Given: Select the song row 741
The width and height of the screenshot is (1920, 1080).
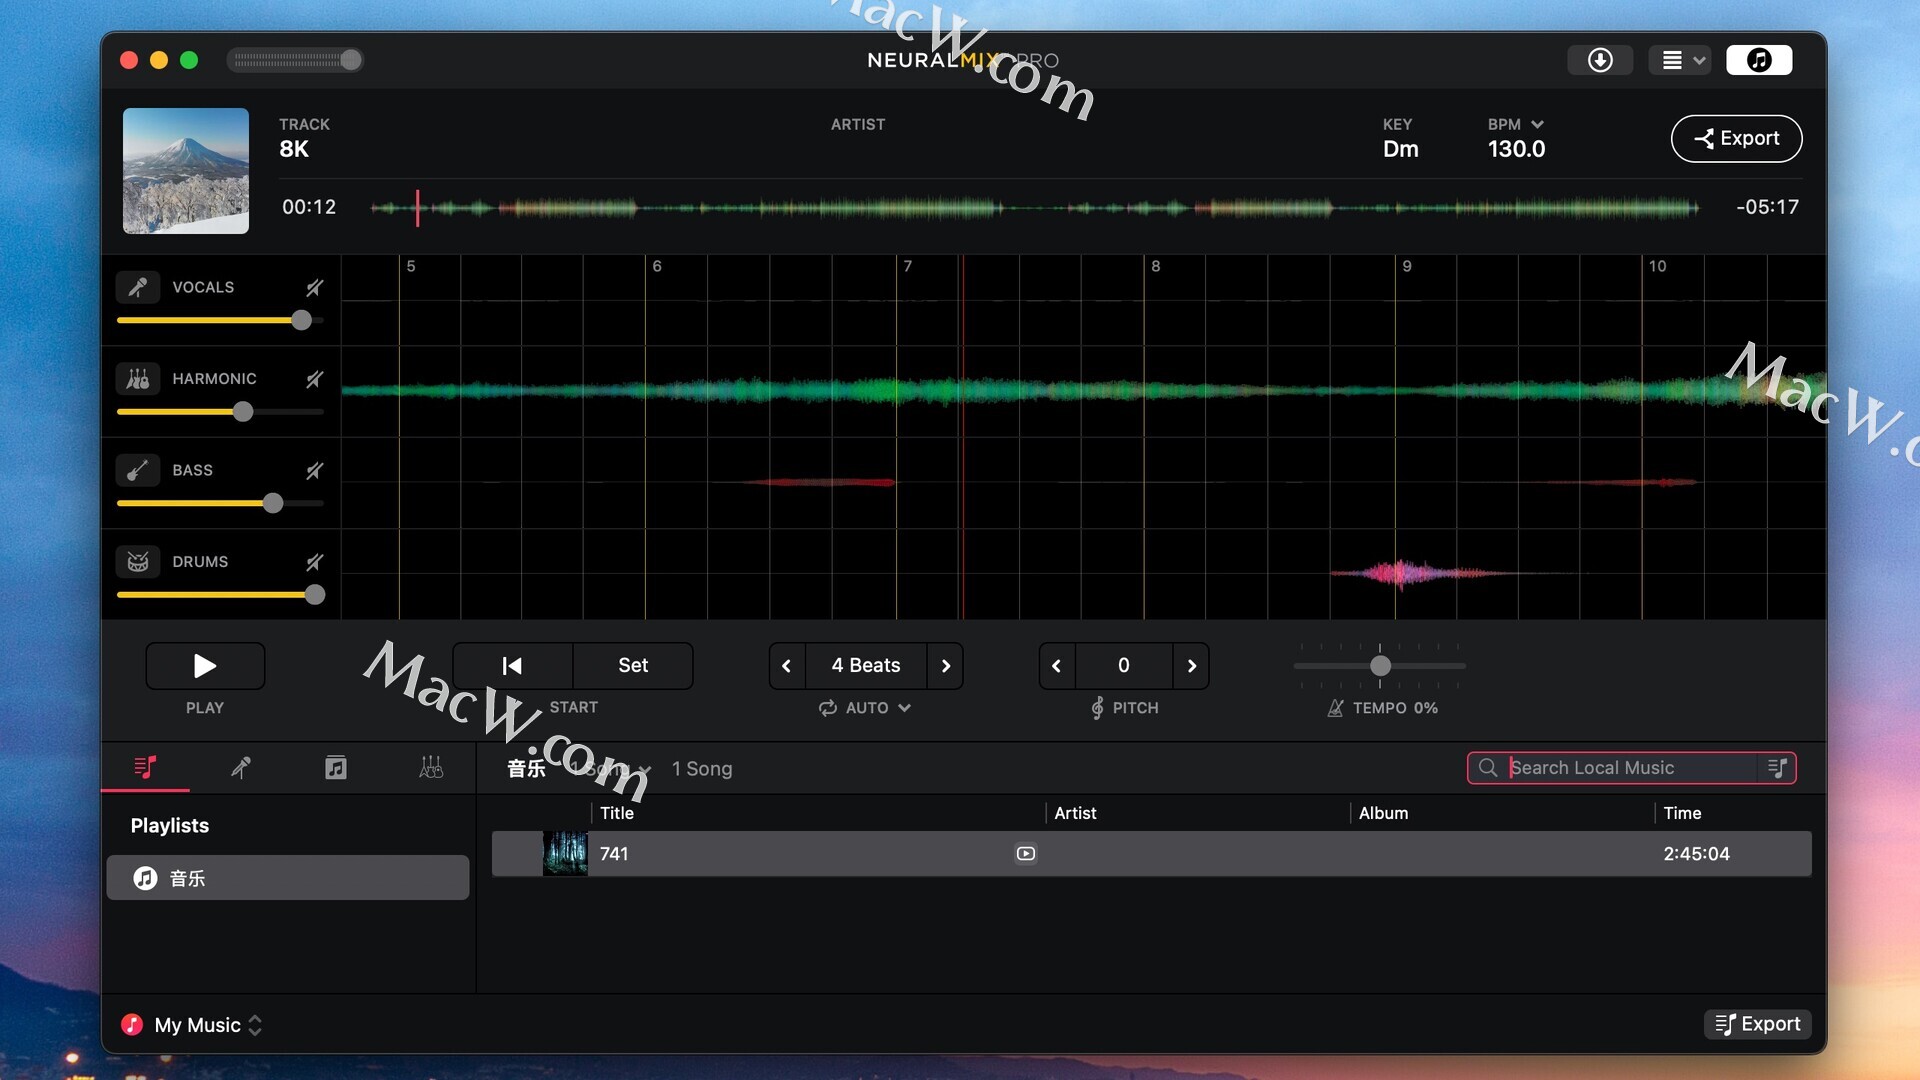Looking at the screenshot, I should pos(1151,854).
